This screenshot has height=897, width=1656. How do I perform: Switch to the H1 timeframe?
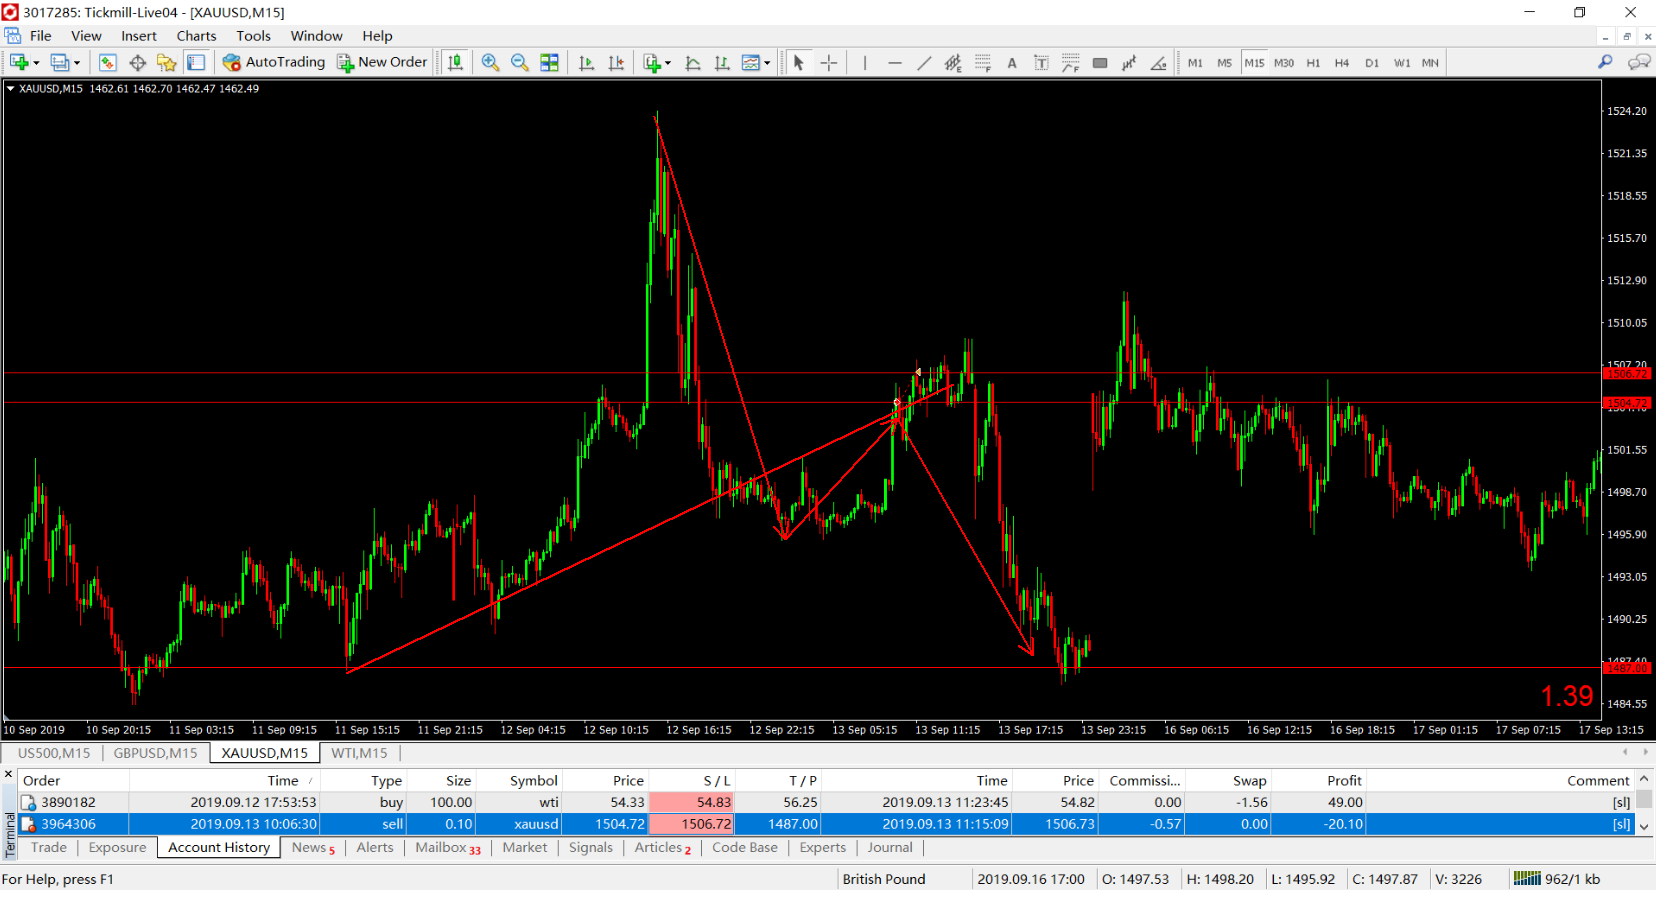click(1313, 62)
